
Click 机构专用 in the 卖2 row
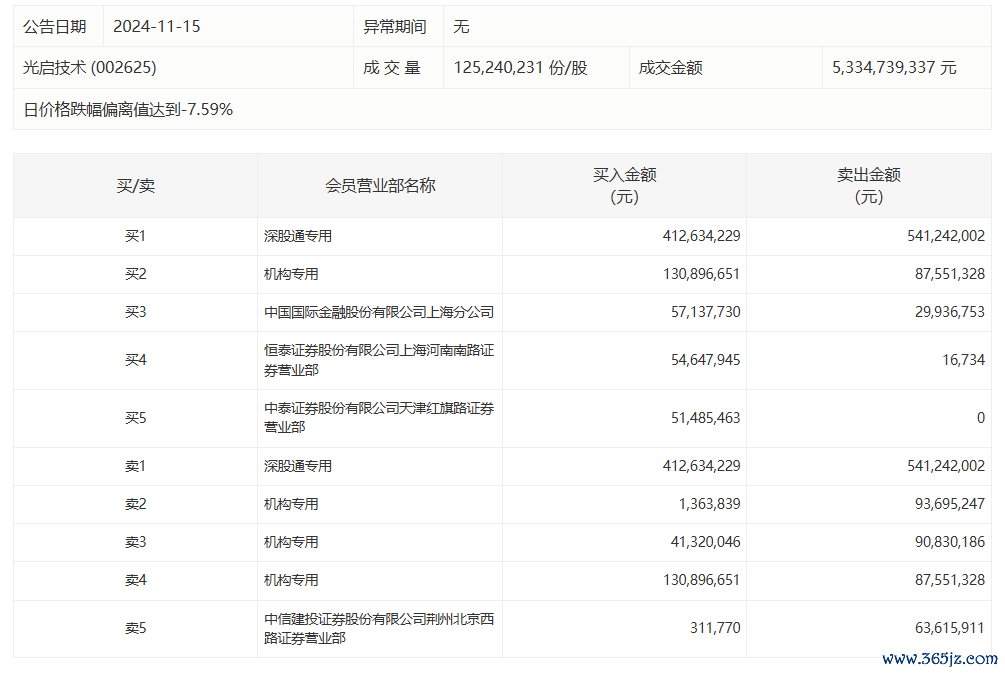(291, 504)
